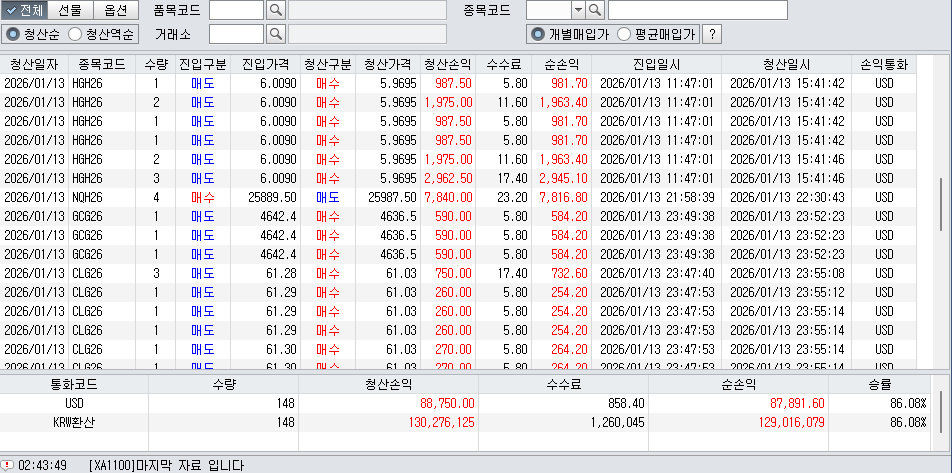Open the help question mark button
The width and height of the screenshot is (952, 473).
pos(712,35)
